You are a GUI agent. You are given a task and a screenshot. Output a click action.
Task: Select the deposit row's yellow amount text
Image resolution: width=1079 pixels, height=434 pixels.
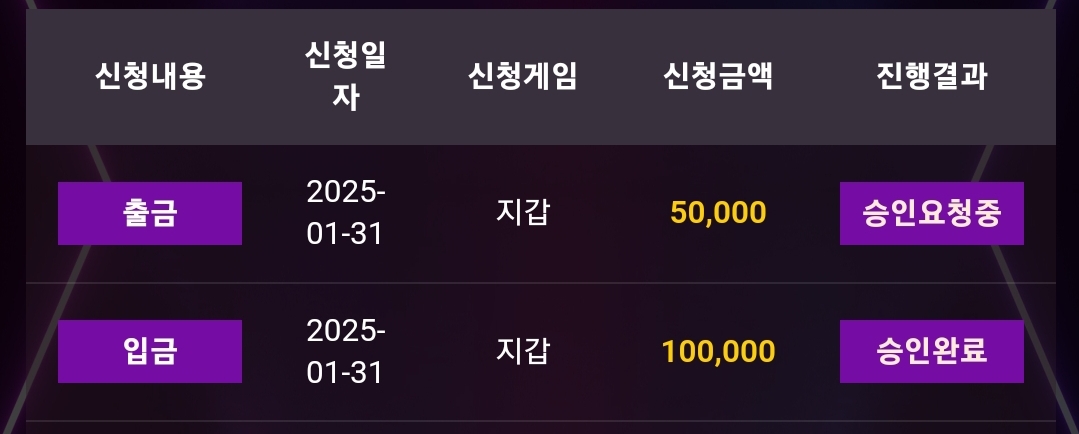pos(718,351)
